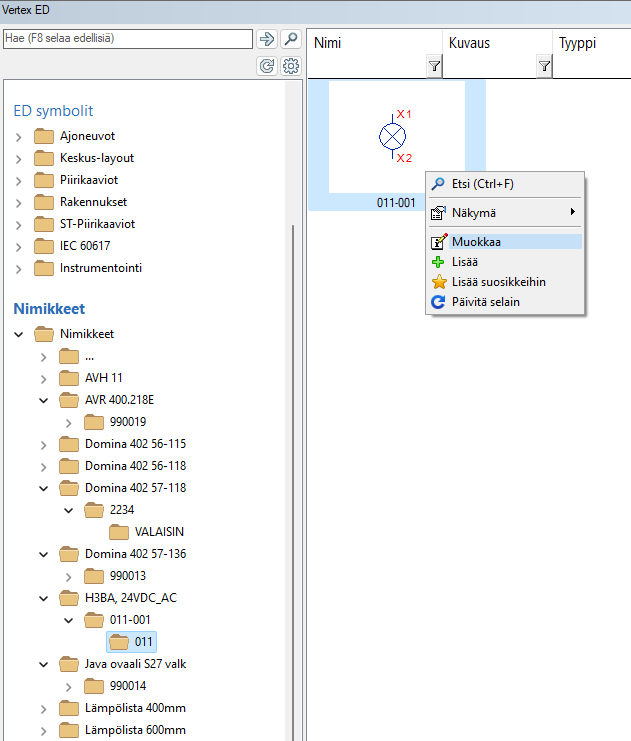
Task: Click the refresh icon below search field
Action: pyautogui.click(x=267, y=66)
